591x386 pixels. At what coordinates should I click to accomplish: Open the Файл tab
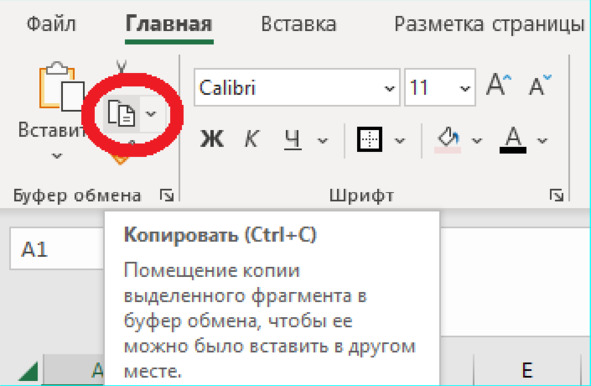tap(51, 24)
